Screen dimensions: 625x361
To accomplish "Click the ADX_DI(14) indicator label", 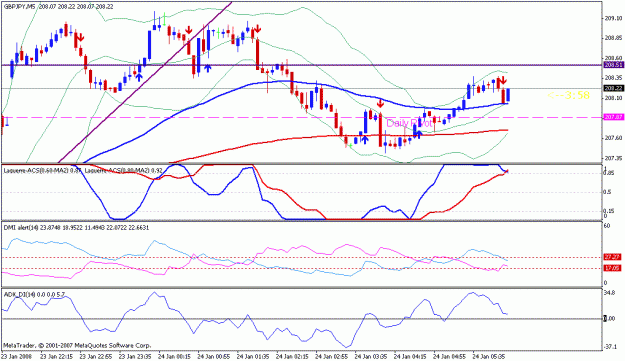I will click(34, 294).
